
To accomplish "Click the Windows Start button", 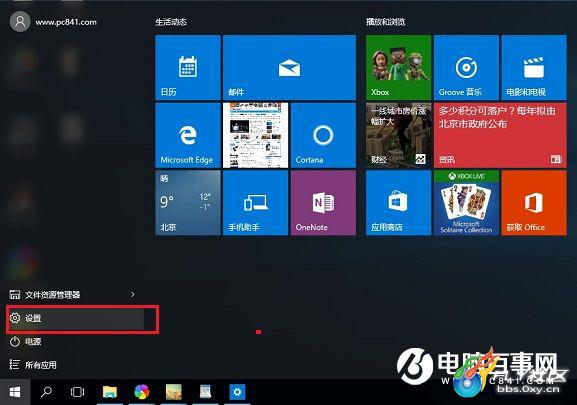I will 15,392.
